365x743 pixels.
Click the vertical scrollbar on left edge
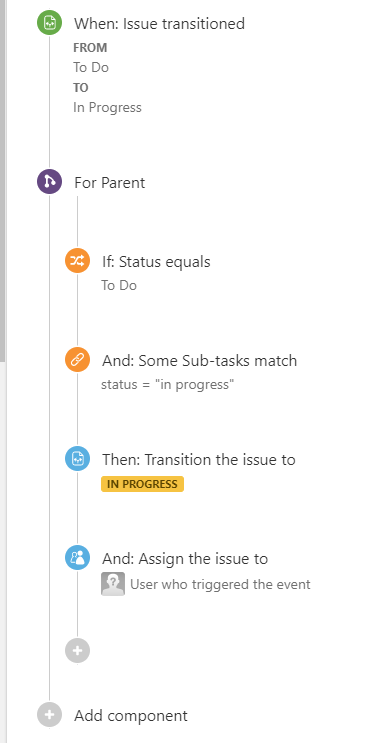pos(3,180)
